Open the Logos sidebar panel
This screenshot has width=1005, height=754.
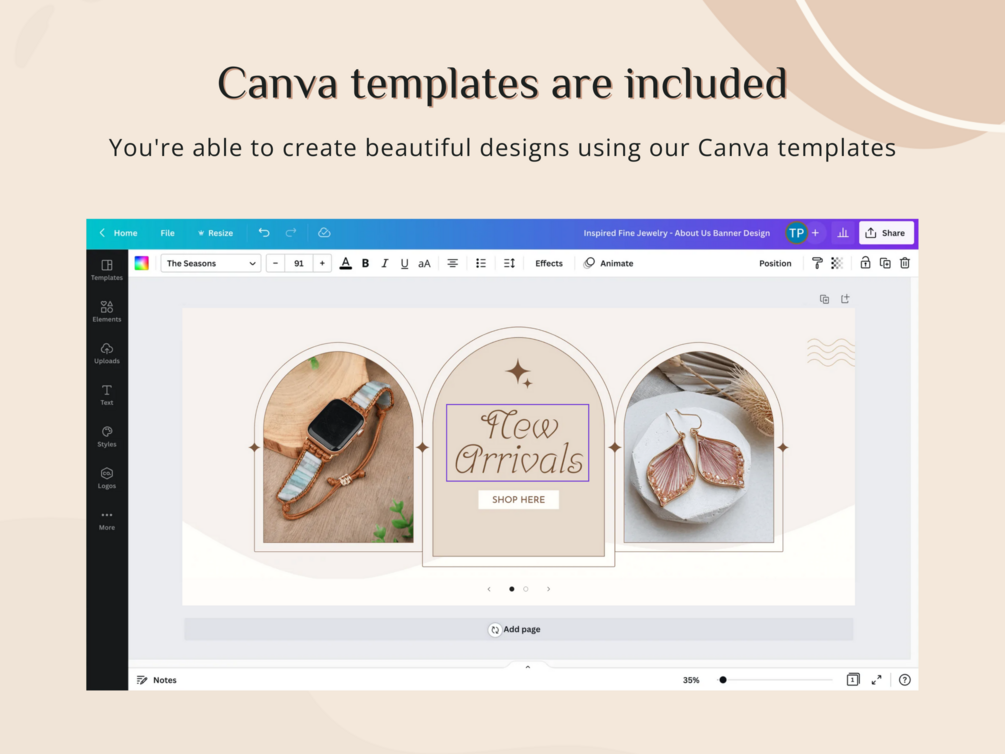click(x=106, y=478)
